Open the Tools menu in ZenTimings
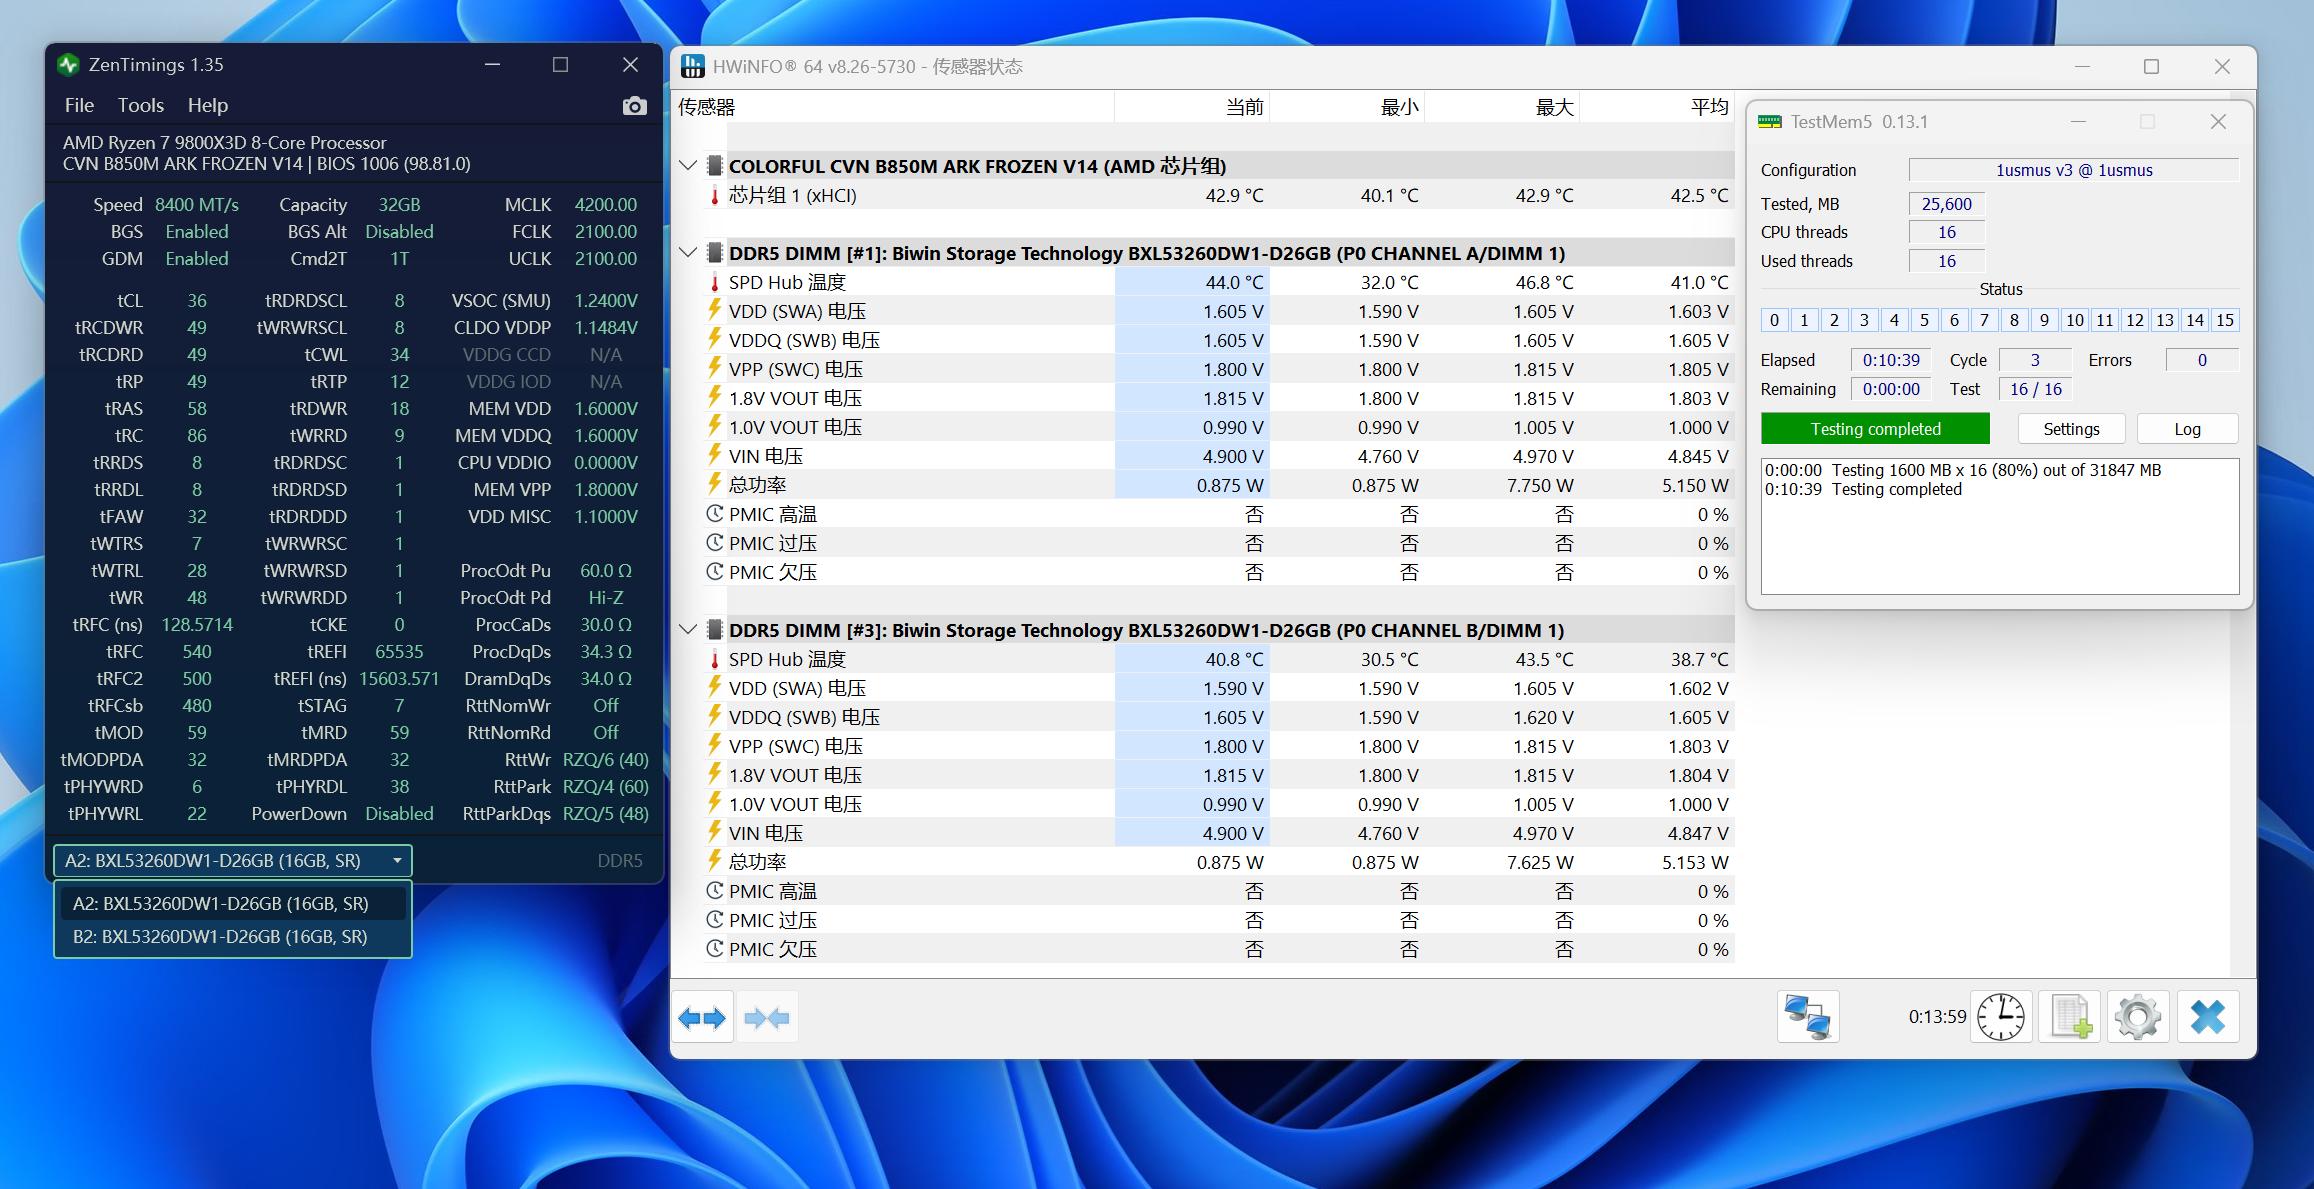The image size is (2314, 1189). 141,105
